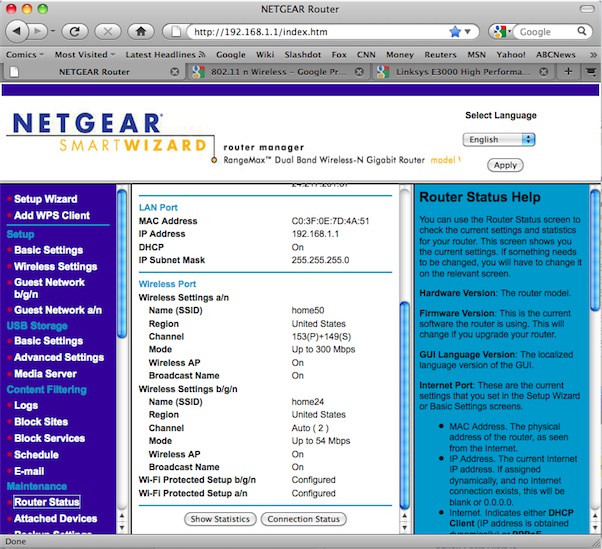Screen dimensions: 602x549
Task: Click the sidebar menu scrollbar thumb
Action: [122, 264]
